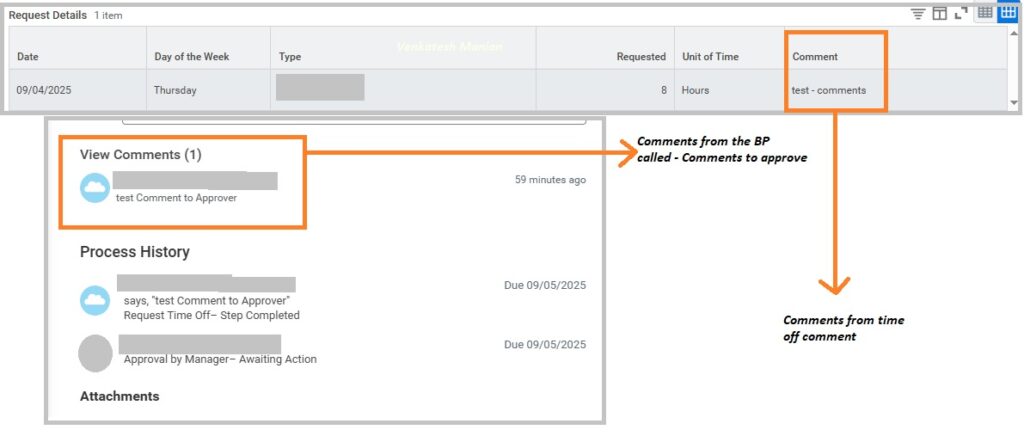The image size is (1024, 436).
Task: Click the Process History heading
Action: (x=135, y=252)
